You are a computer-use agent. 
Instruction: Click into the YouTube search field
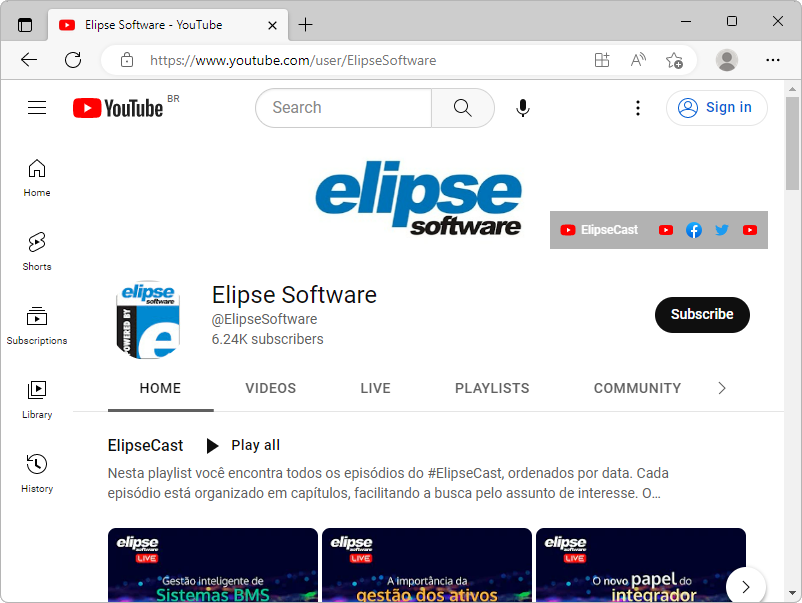[343, 108]
